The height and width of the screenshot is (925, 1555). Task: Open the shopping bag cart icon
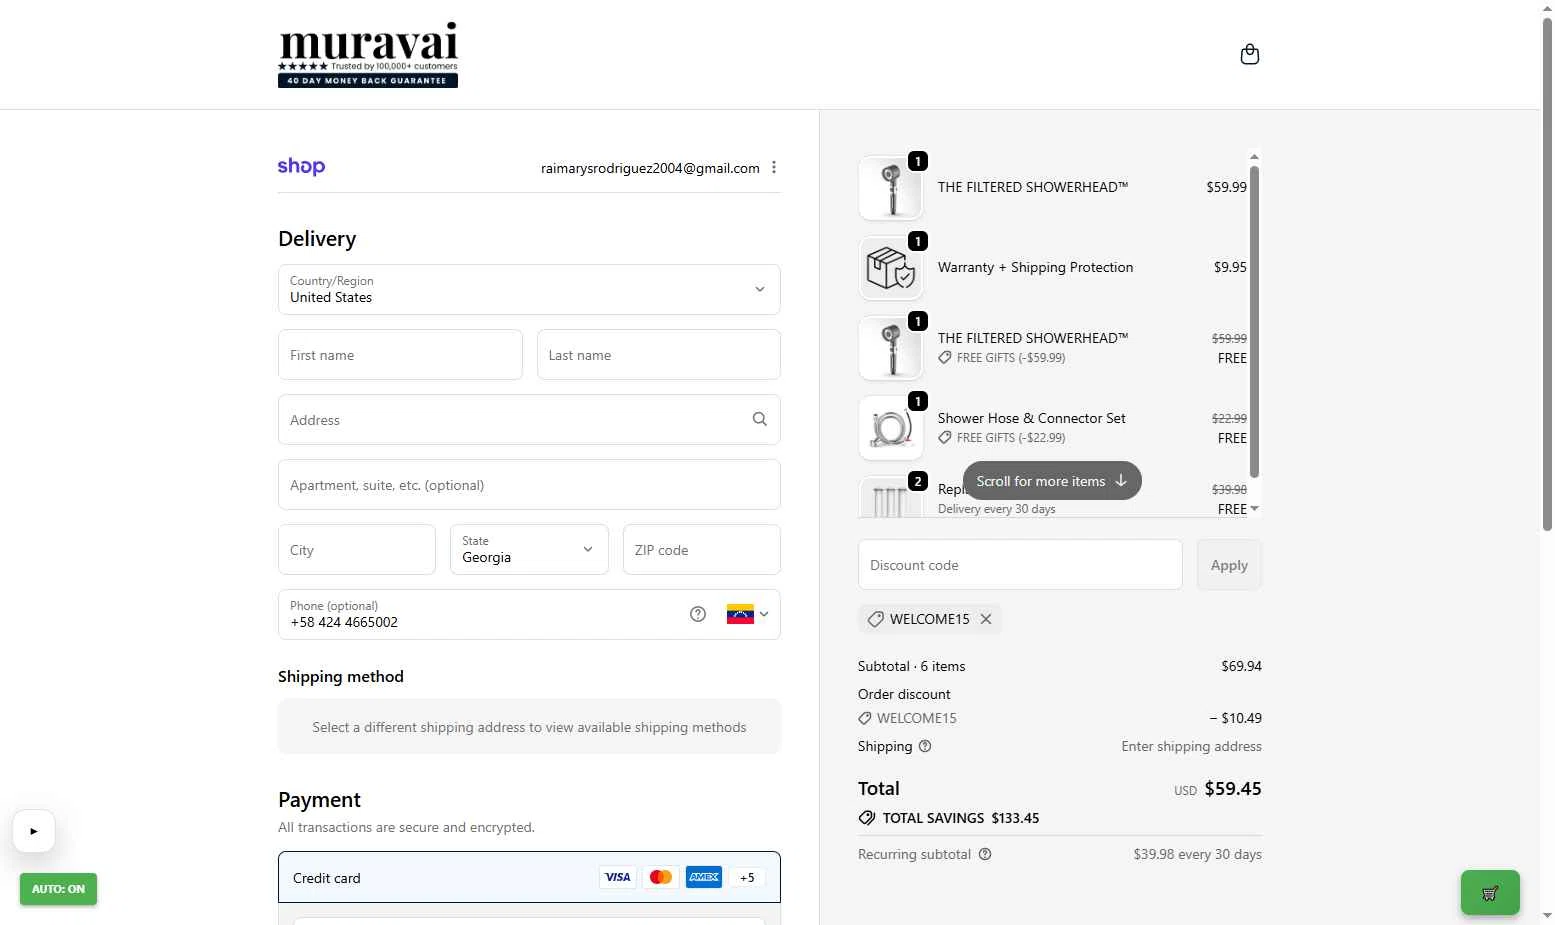[x=1249, y=54]
